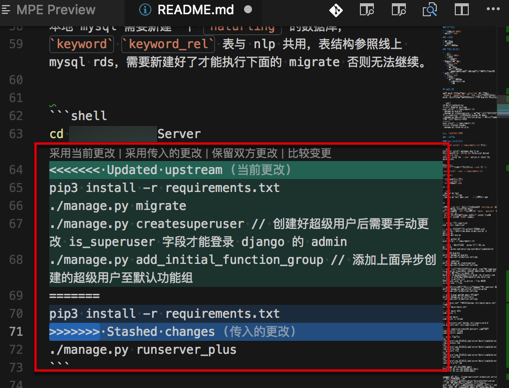509x388 pixels.
Task: Click the cd Server command line
Action: point(125,134)
